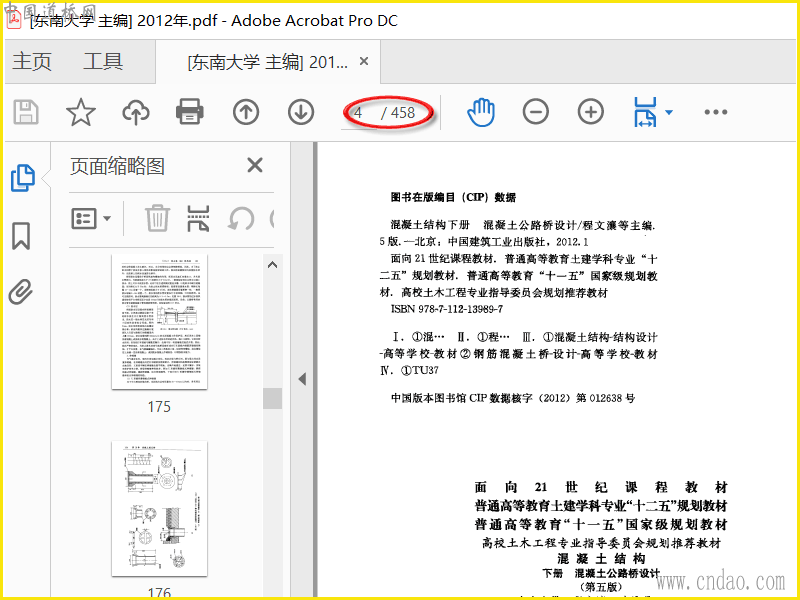The height and width of the screenshot is (600, 800).
Task: Select page 176 thumbnail
Action: click(160, 509)
